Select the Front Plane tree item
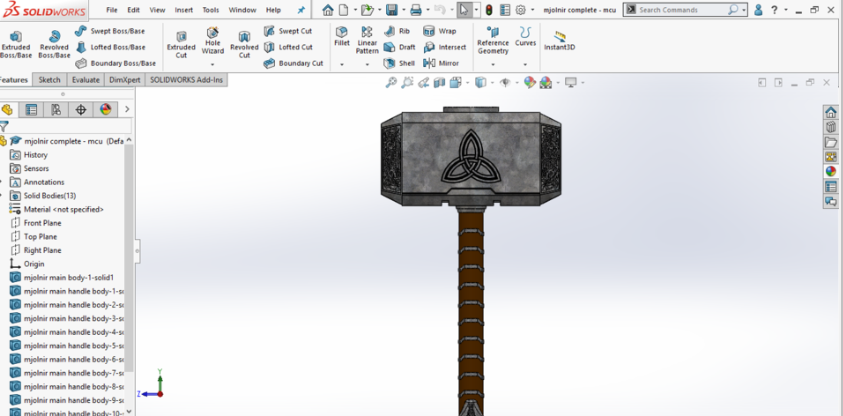The width and height of the screenshot is (843, 416). [42, 223]
